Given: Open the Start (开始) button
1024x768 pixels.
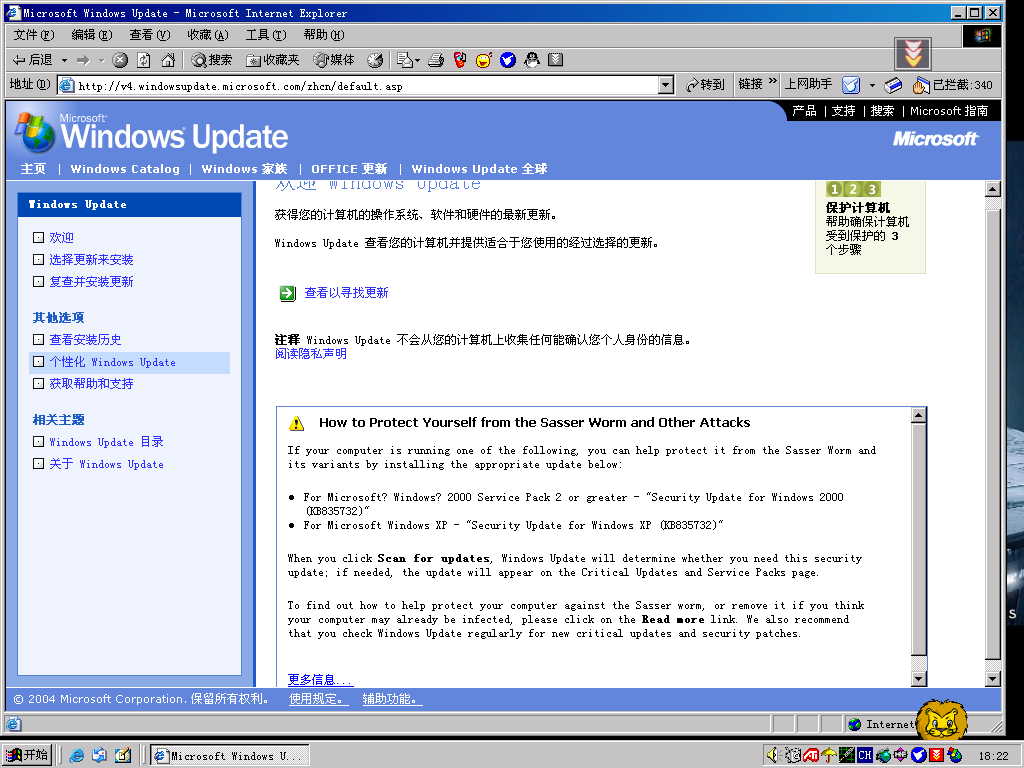Looking at the screenshot, I should coord(27,755).
